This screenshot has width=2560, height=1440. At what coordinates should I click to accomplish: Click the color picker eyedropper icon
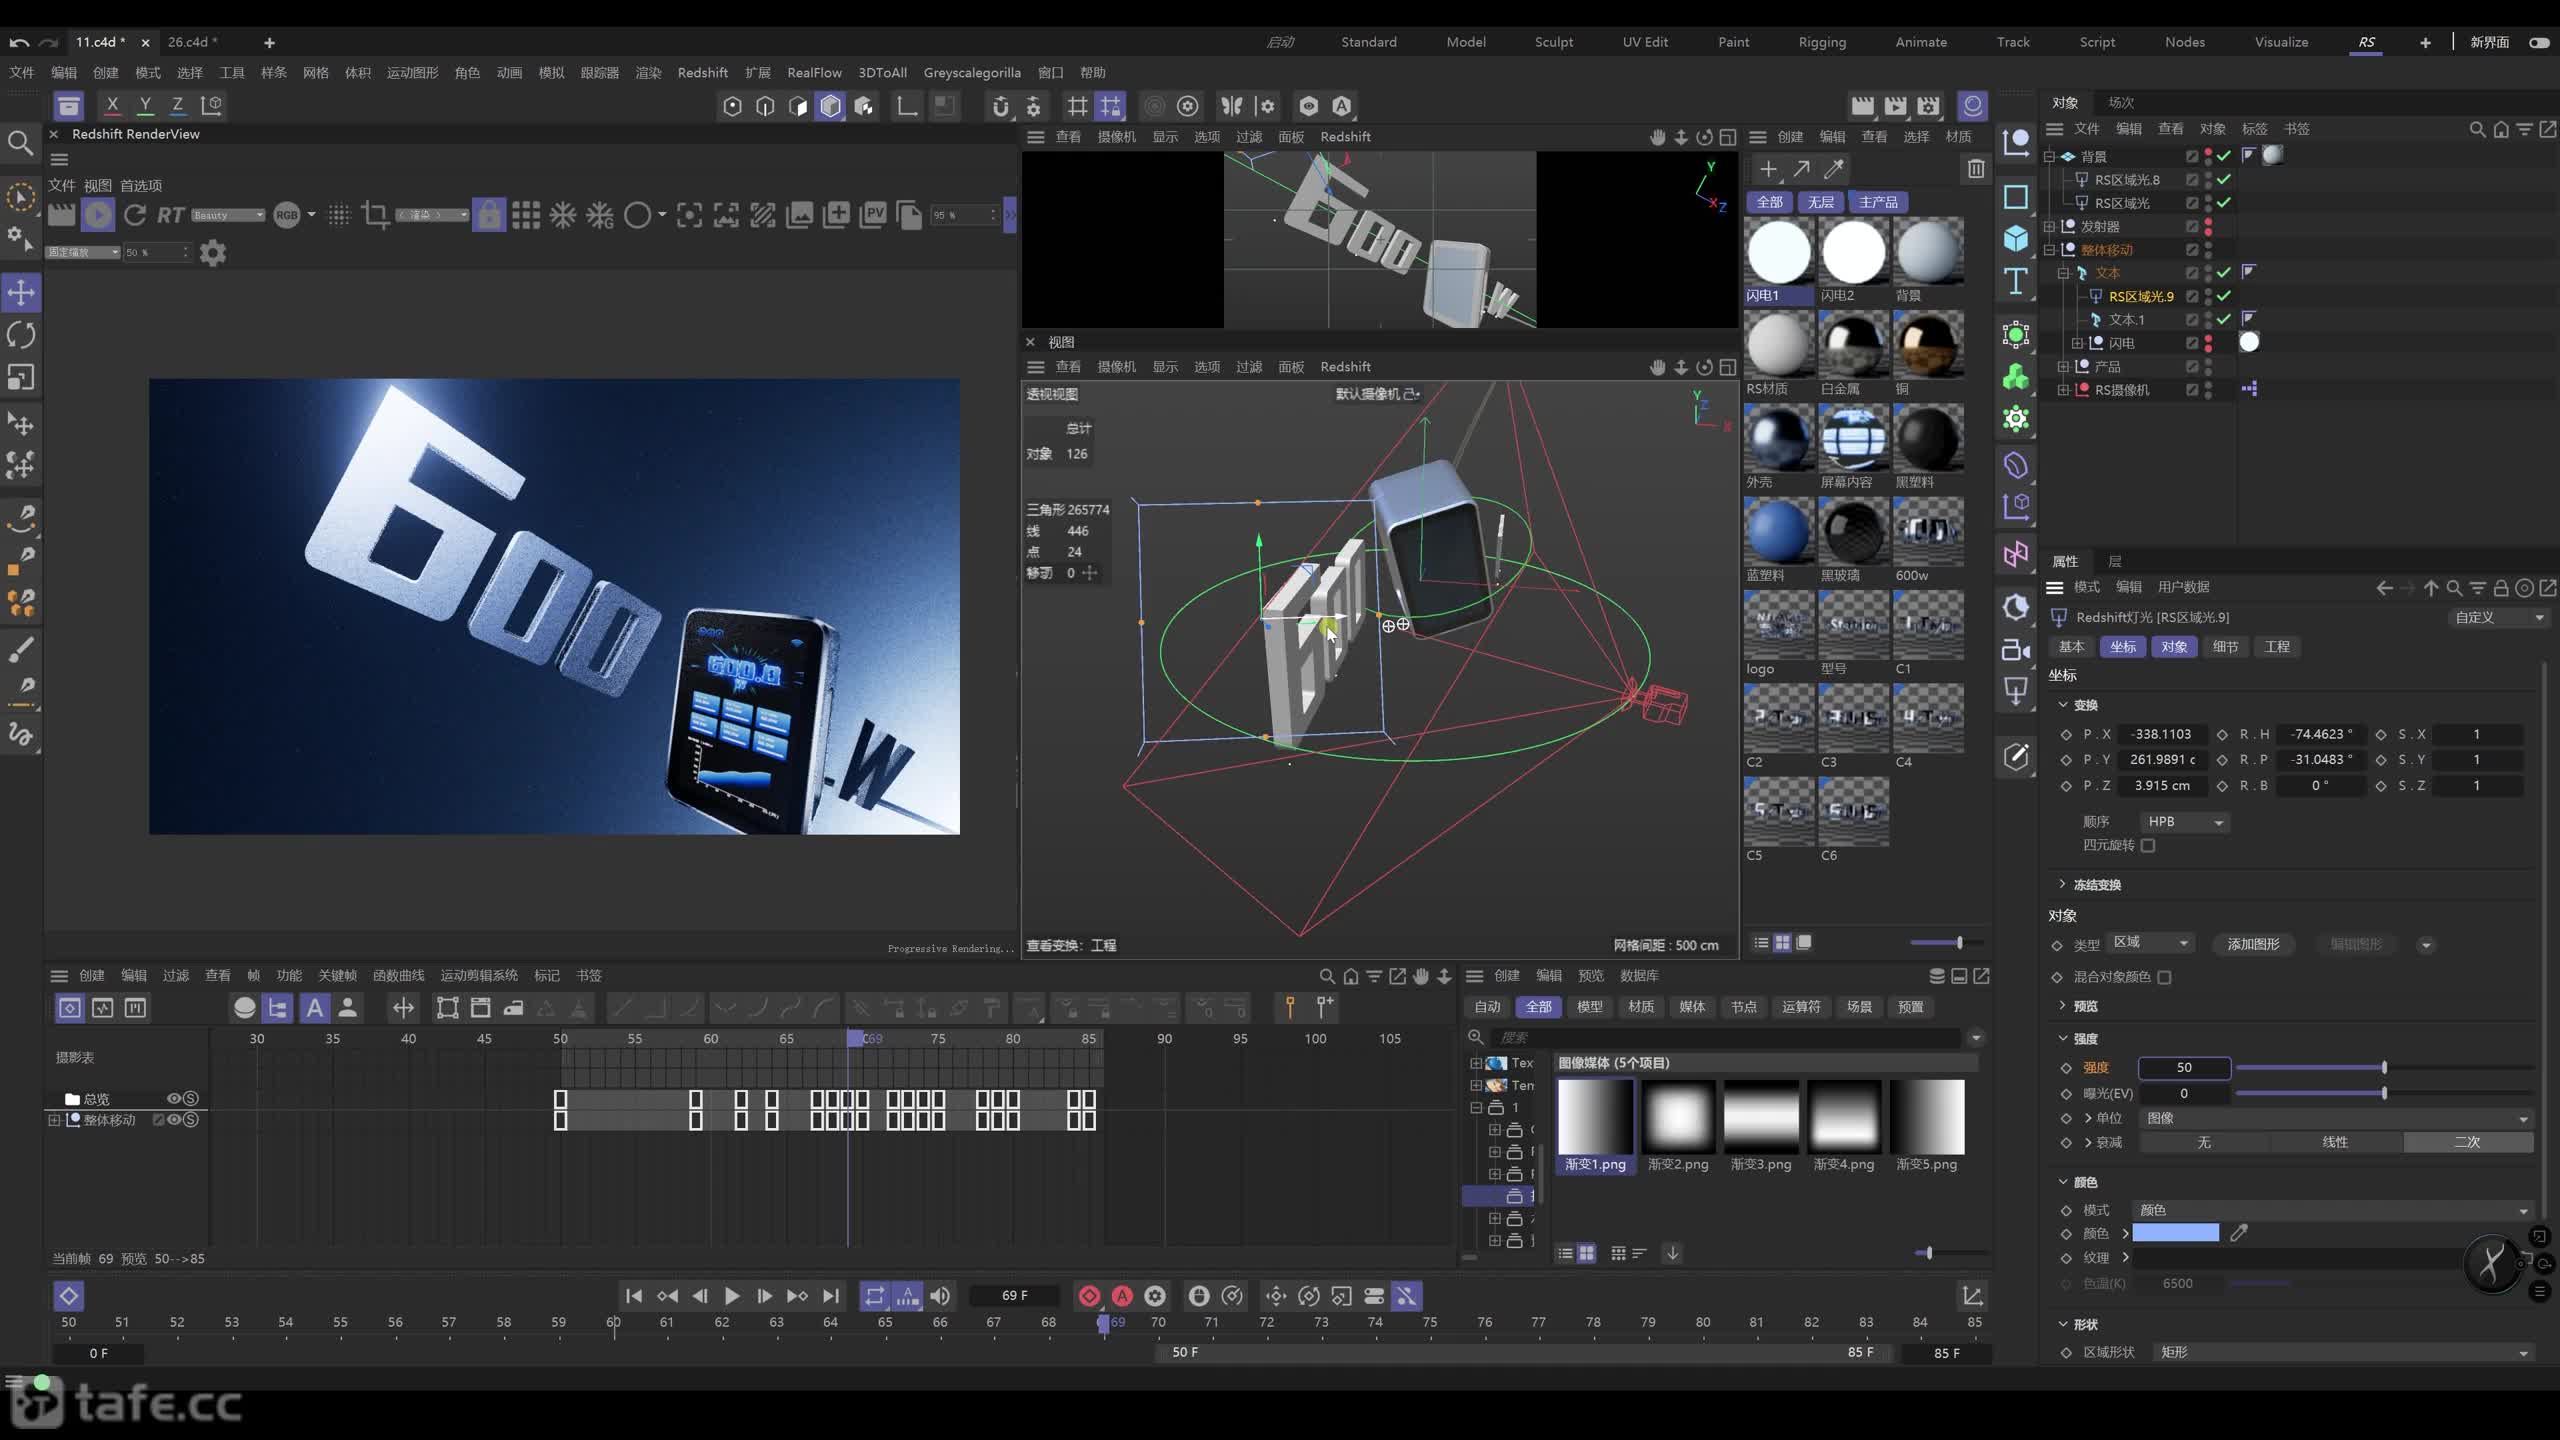2239,1233
